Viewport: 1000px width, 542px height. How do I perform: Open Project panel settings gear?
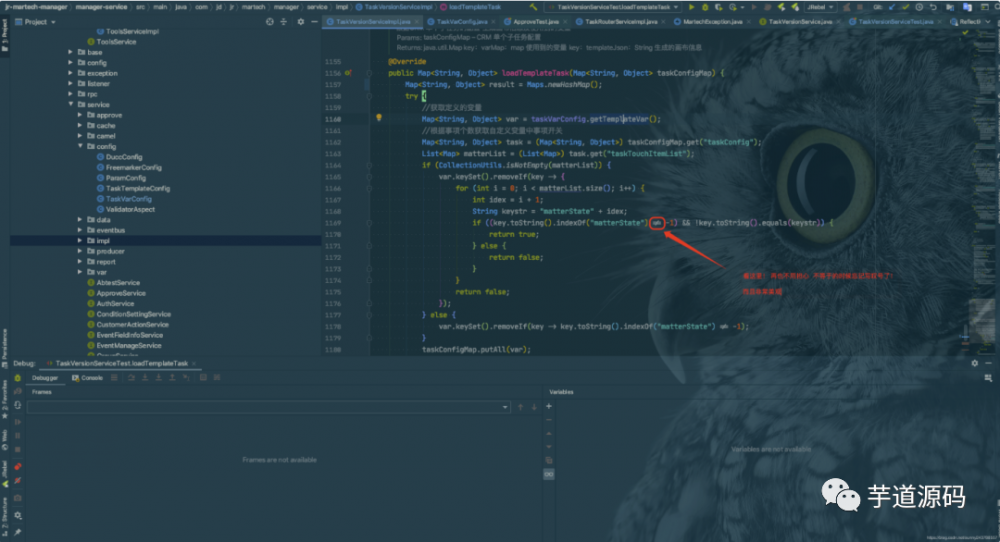(x=300, y=22)
